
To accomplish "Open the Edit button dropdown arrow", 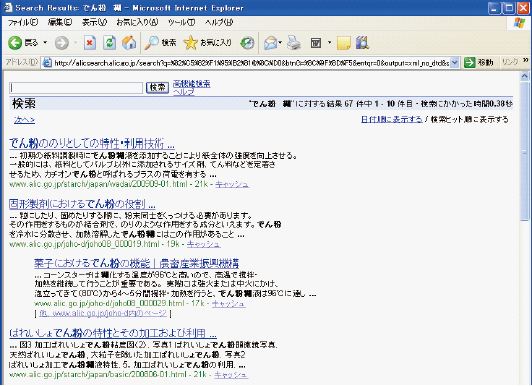I will point(329,43).
